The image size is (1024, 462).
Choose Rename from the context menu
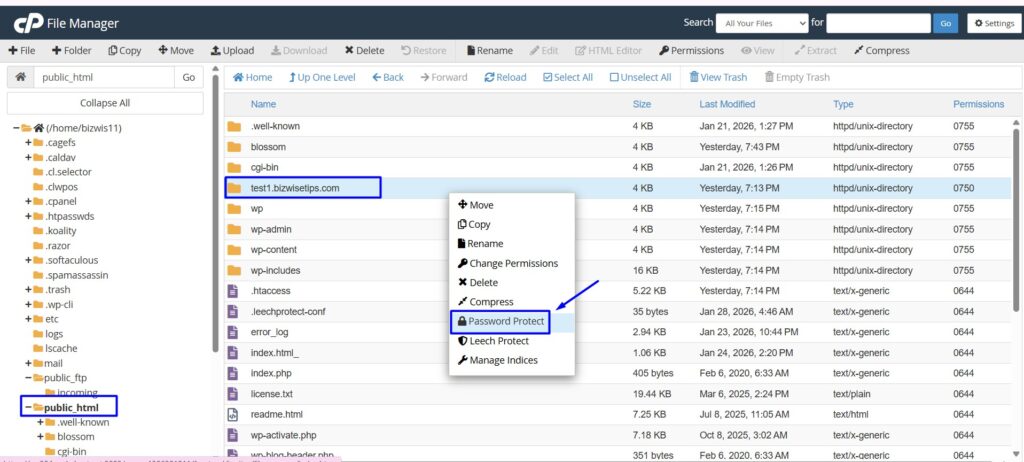point(512,244)
